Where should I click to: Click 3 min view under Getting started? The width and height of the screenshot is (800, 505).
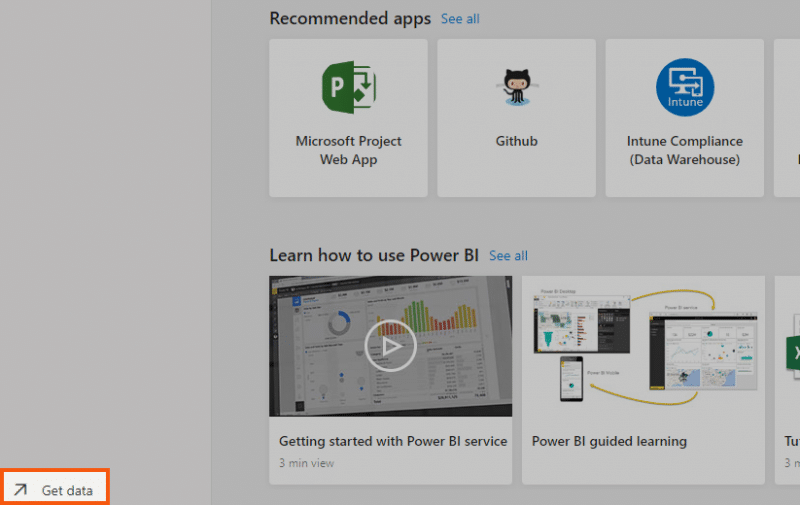306,463
